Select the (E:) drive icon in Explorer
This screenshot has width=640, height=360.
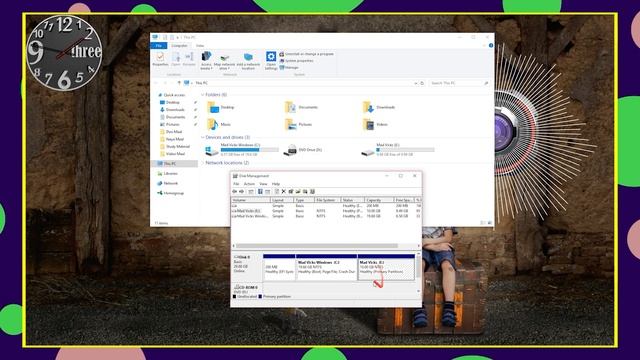coord(367,152)
